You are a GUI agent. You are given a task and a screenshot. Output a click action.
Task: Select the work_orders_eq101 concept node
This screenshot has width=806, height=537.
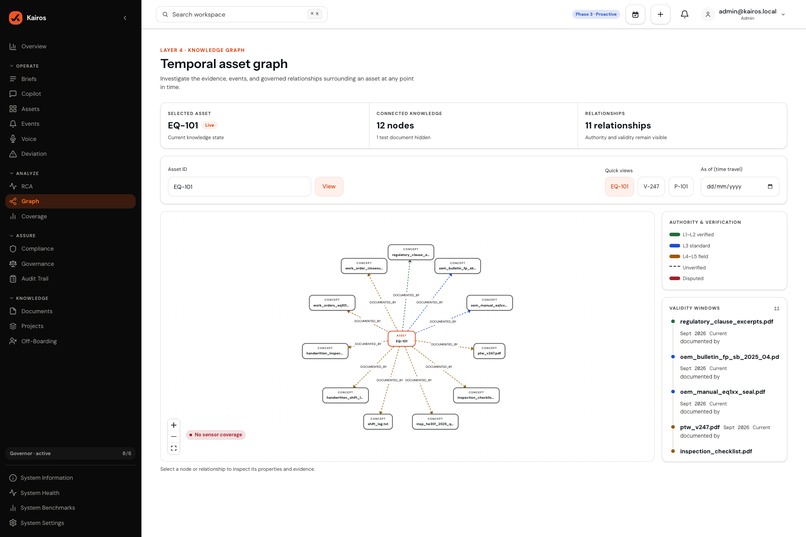332,303
